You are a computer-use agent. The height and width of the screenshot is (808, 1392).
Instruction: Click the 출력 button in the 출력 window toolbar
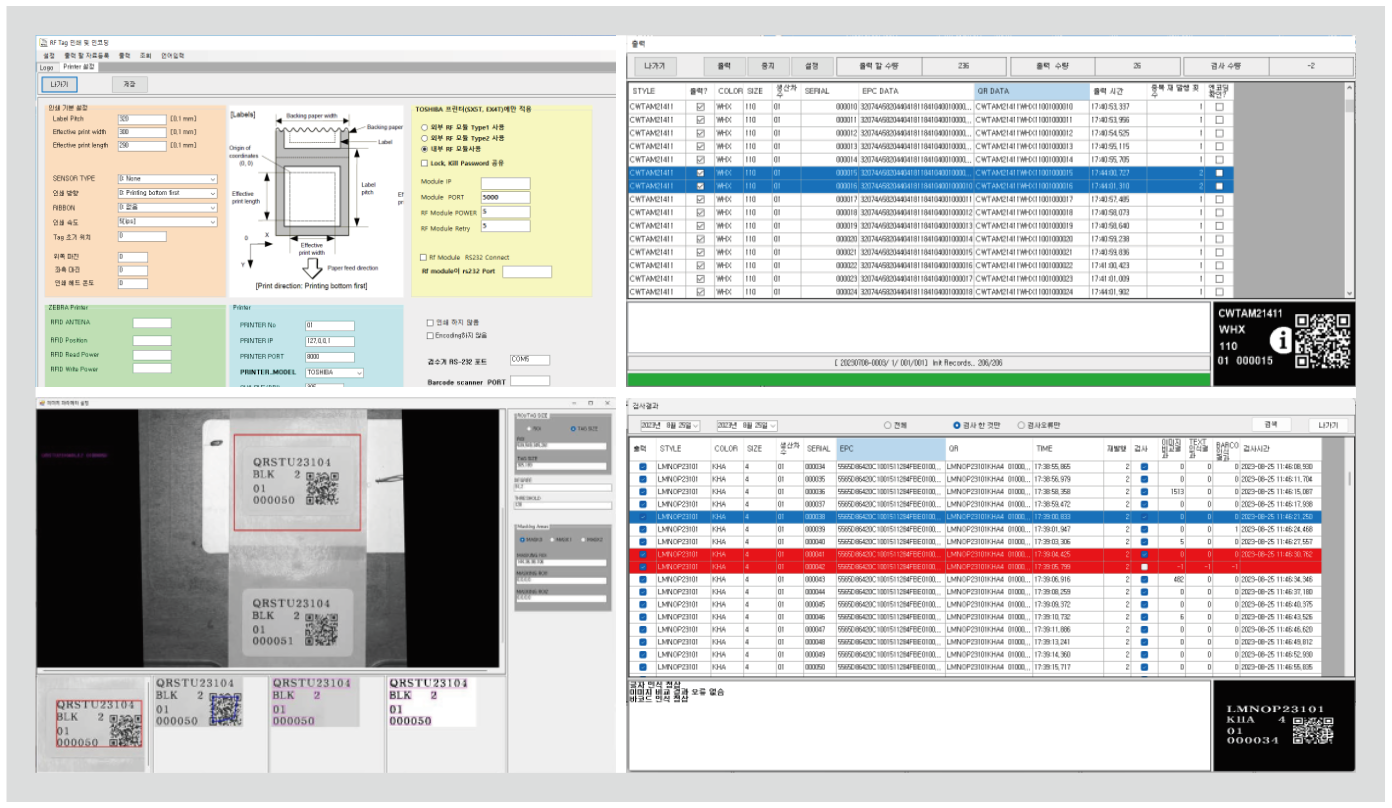(724, 66)
